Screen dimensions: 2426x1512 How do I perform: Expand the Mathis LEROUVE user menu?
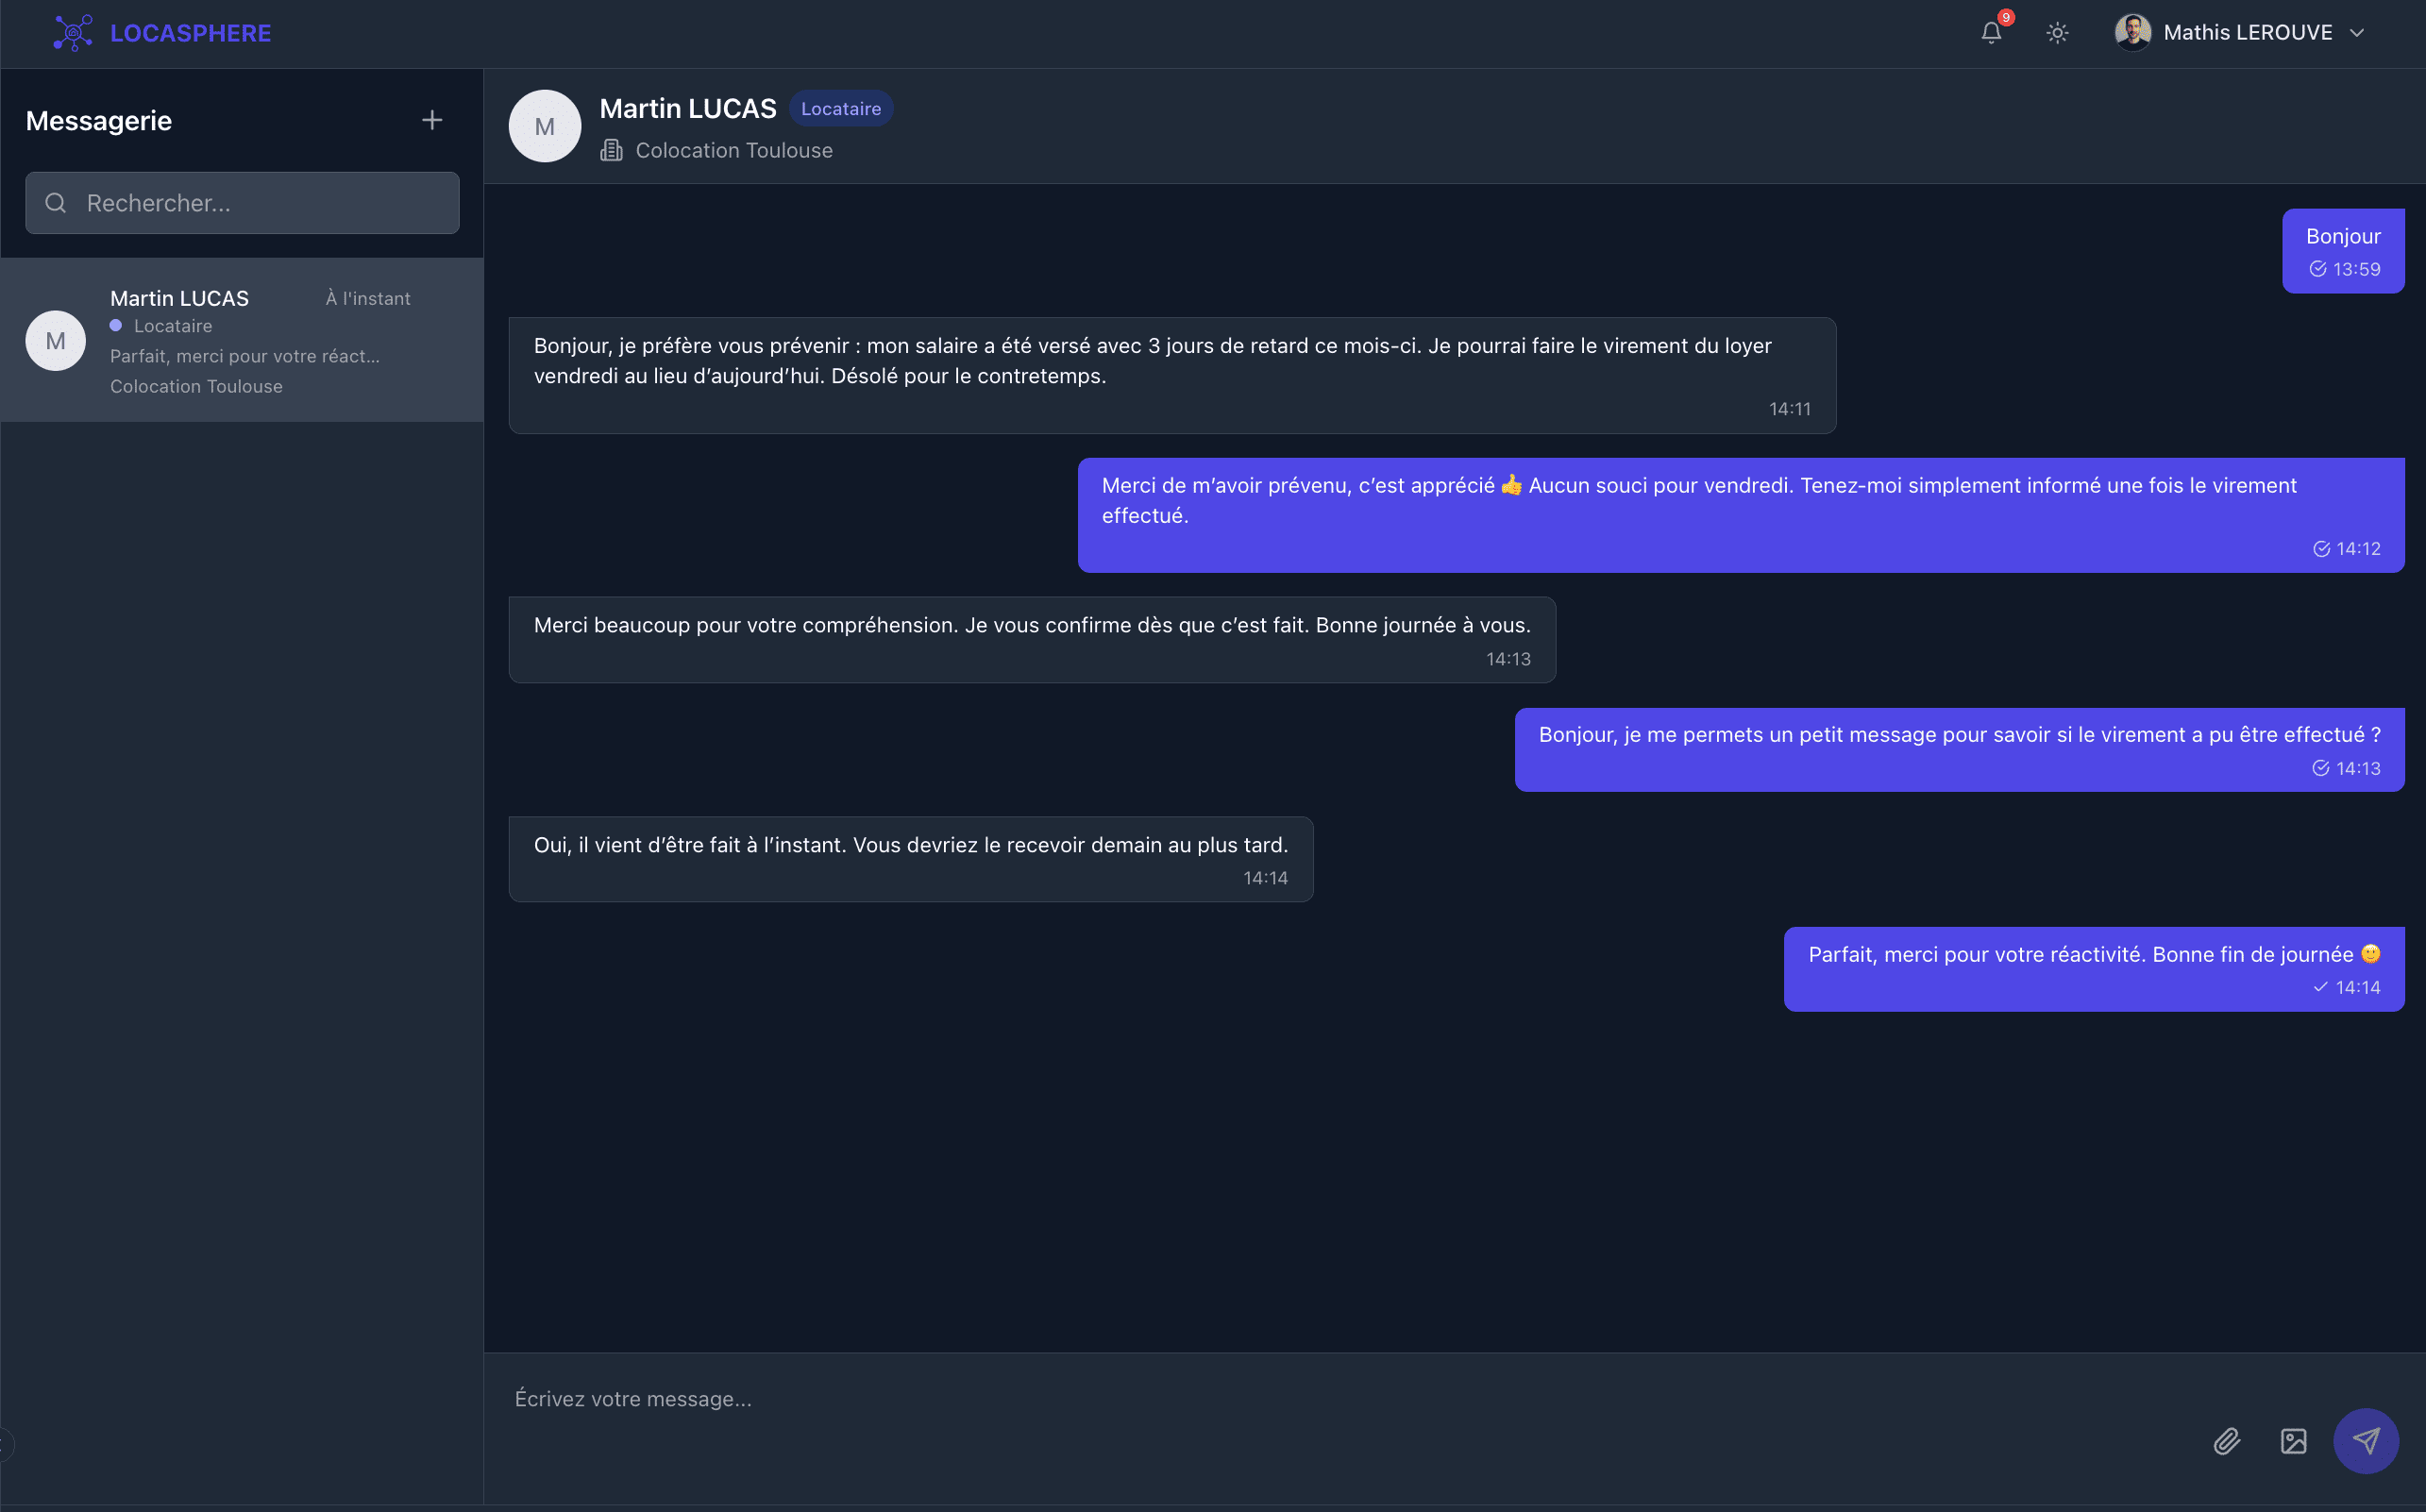pyautogui.click(x=2357, y=33)
